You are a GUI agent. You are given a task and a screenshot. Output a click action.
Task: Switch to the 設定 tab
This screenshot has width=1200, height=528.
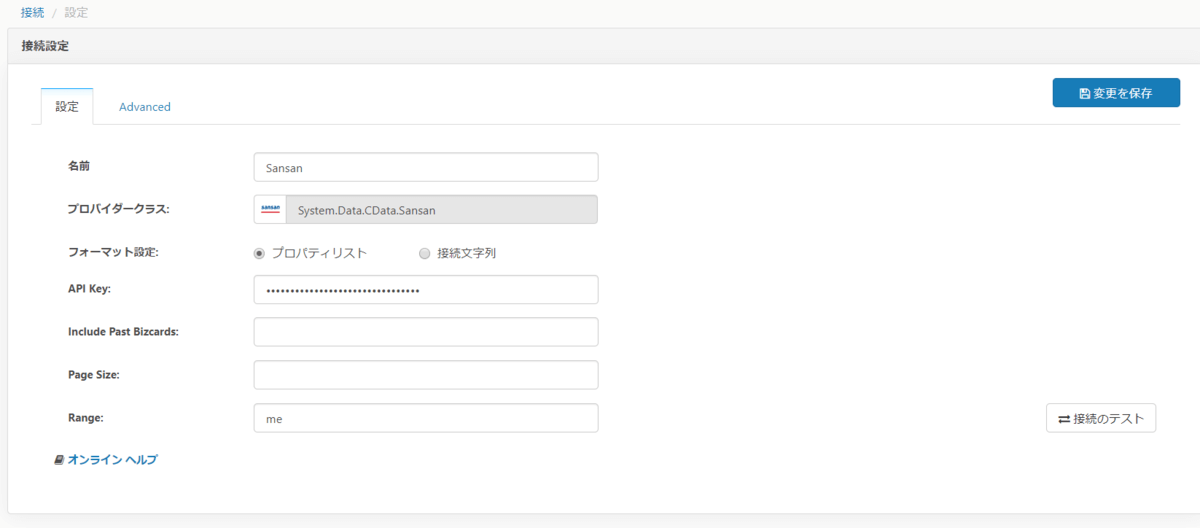point(67,106)
